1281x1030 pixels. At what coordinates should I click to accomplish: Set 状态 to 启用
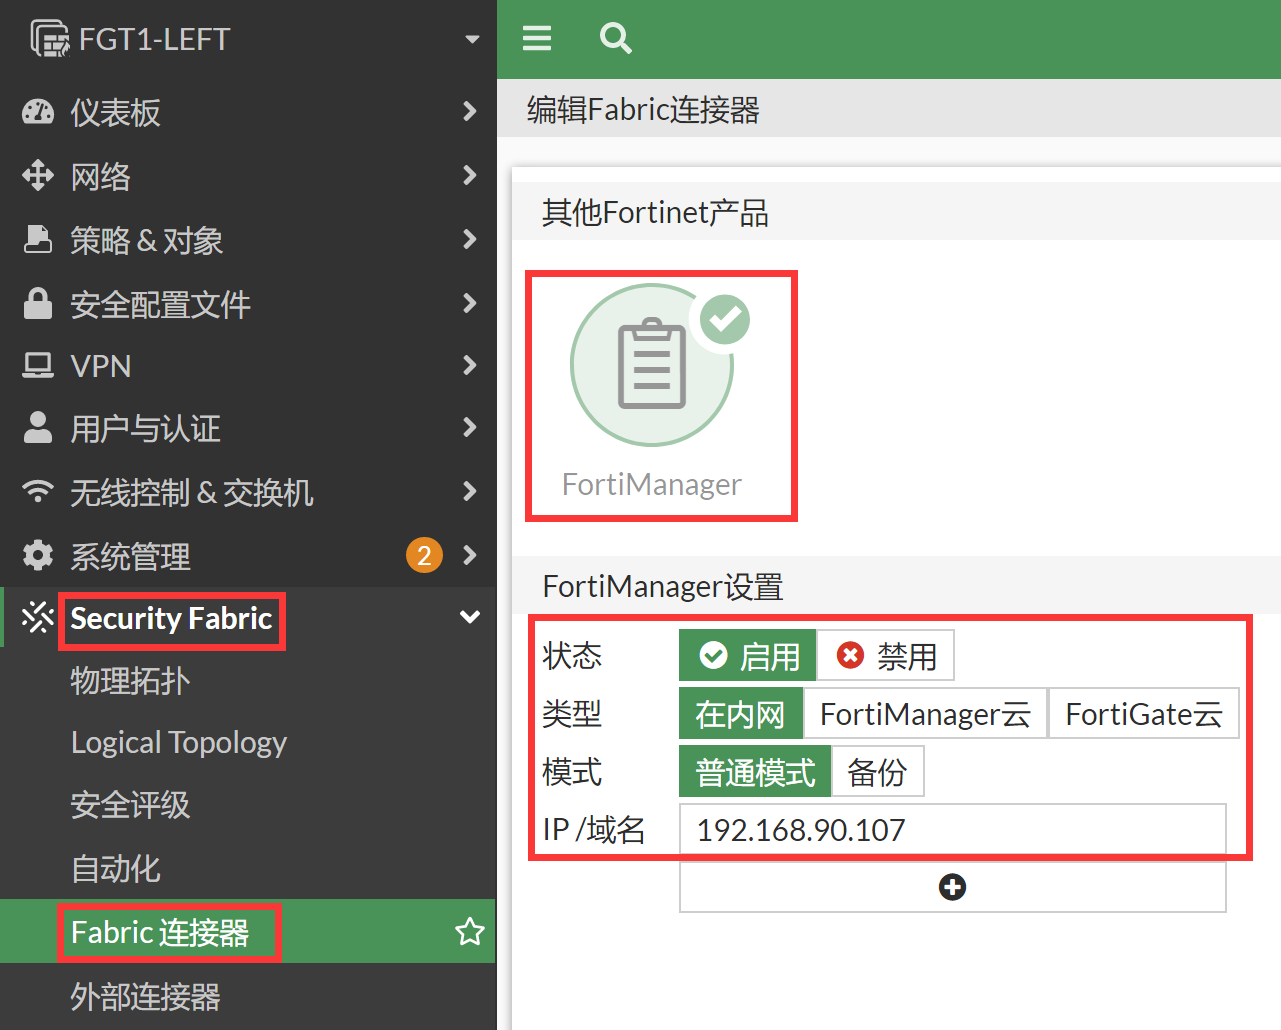coord(748,656)
